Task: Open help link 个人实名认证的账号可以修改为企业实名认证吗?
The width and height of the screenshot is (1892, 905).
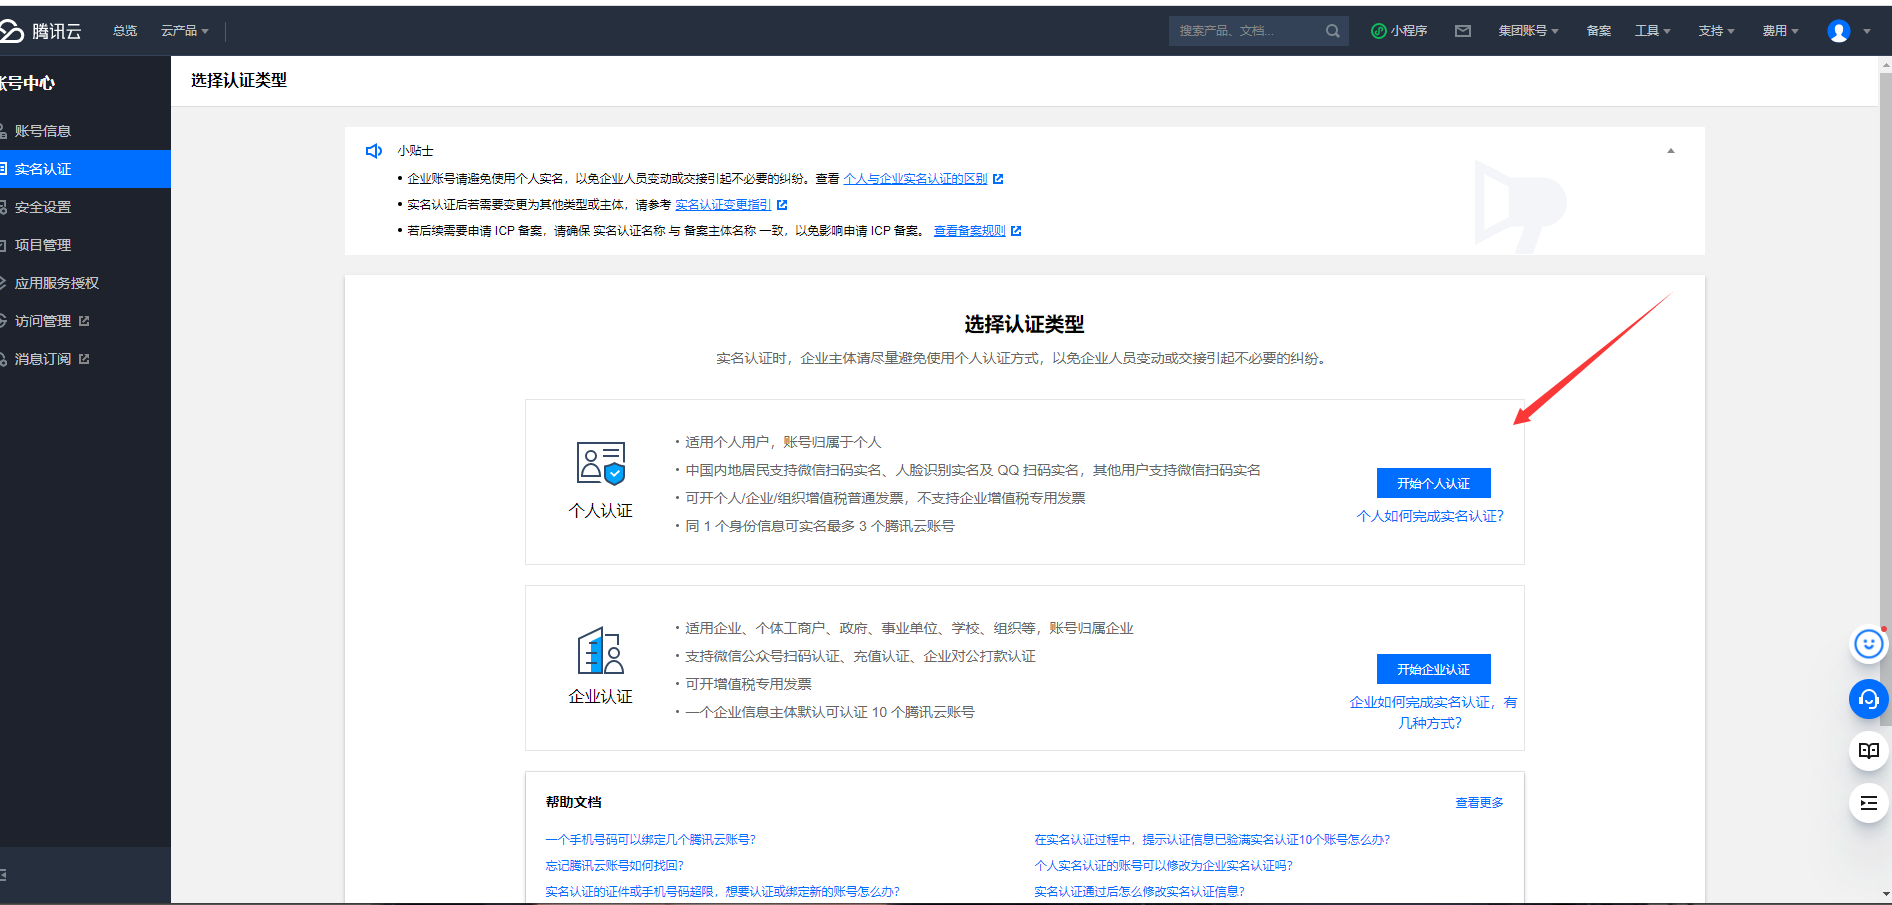Action: point(1164,866)
